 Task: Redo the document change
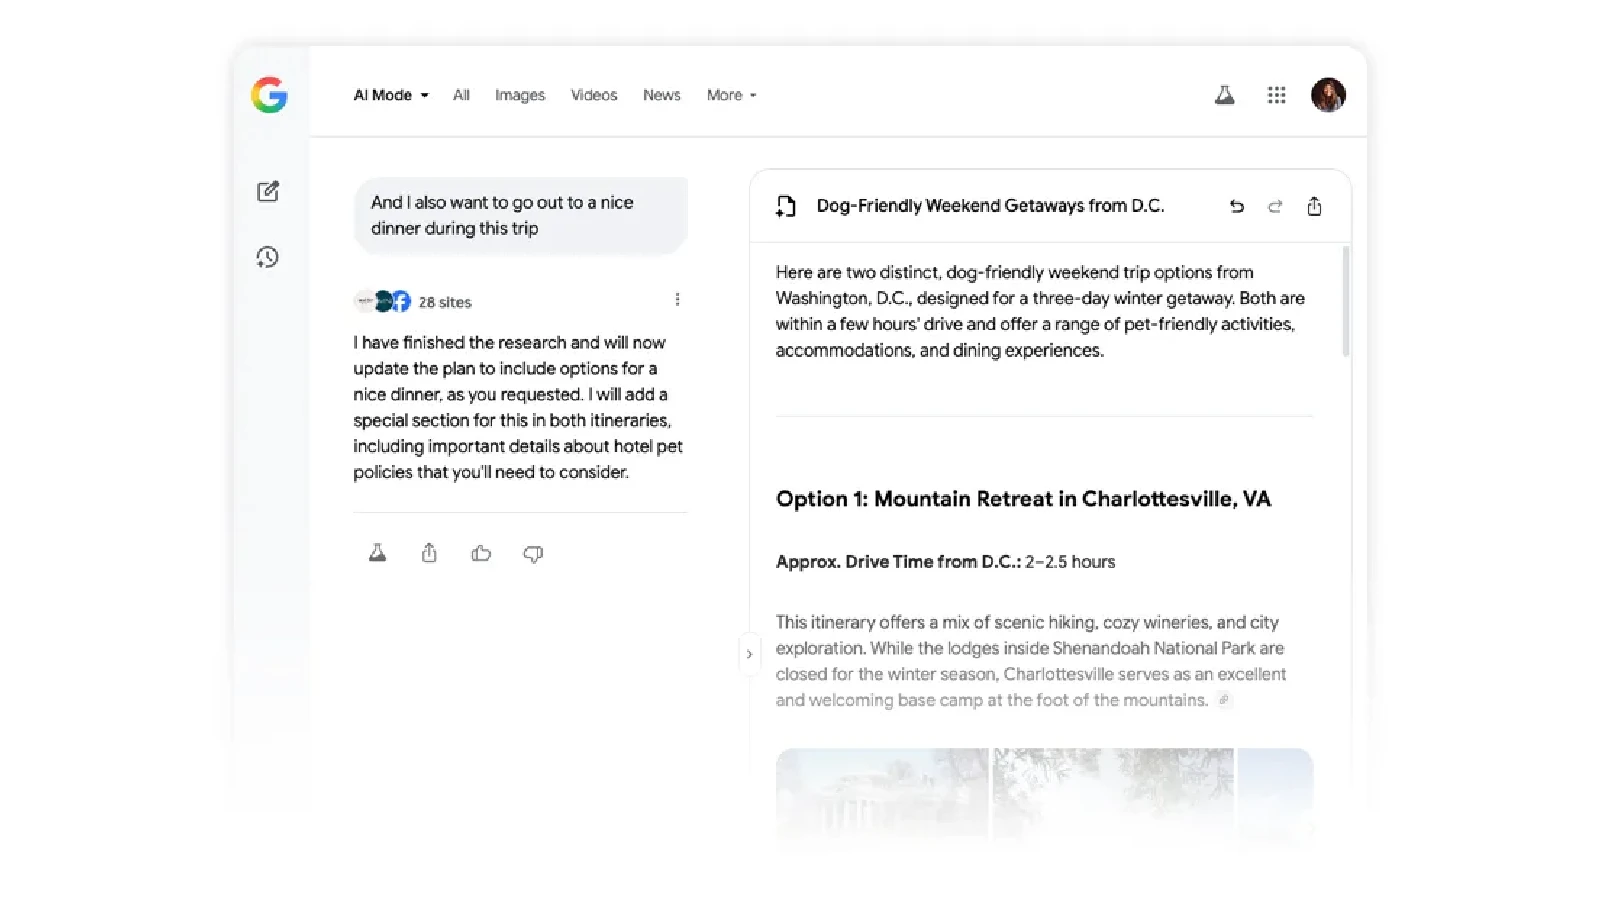coord(1275,206)
